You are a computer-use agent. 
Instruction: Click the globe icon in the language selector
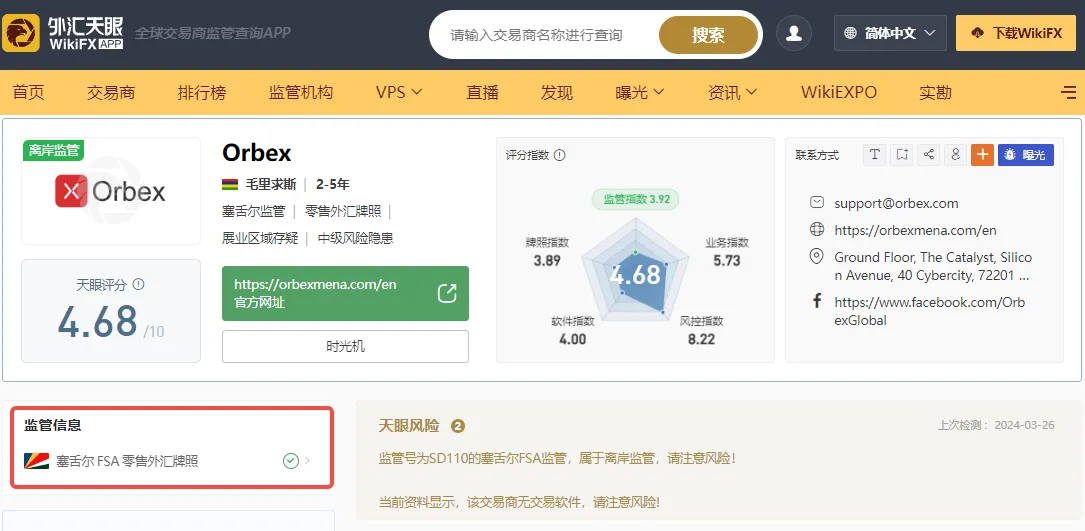pyautogui.click(x=850, y=33)
